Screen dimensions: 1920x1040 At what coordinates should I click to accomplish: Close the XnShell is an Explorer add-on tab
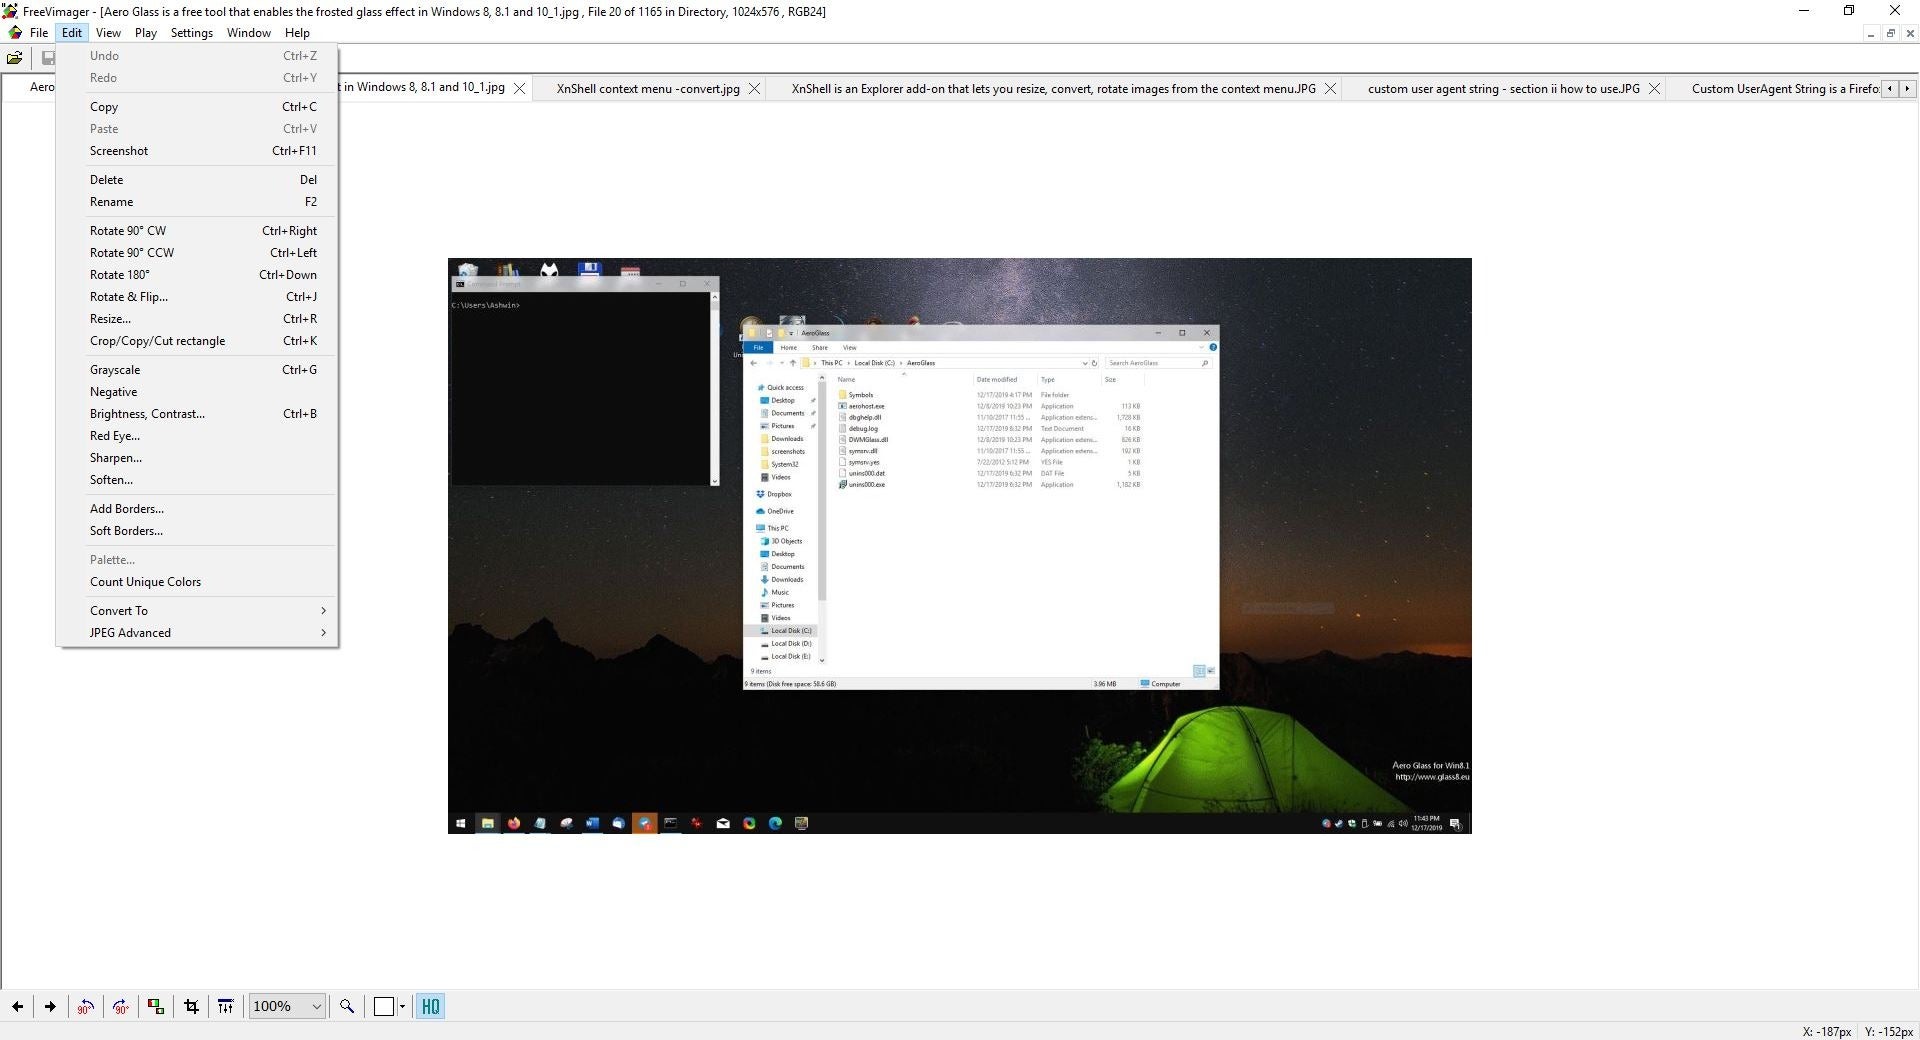click(1330, 88)
